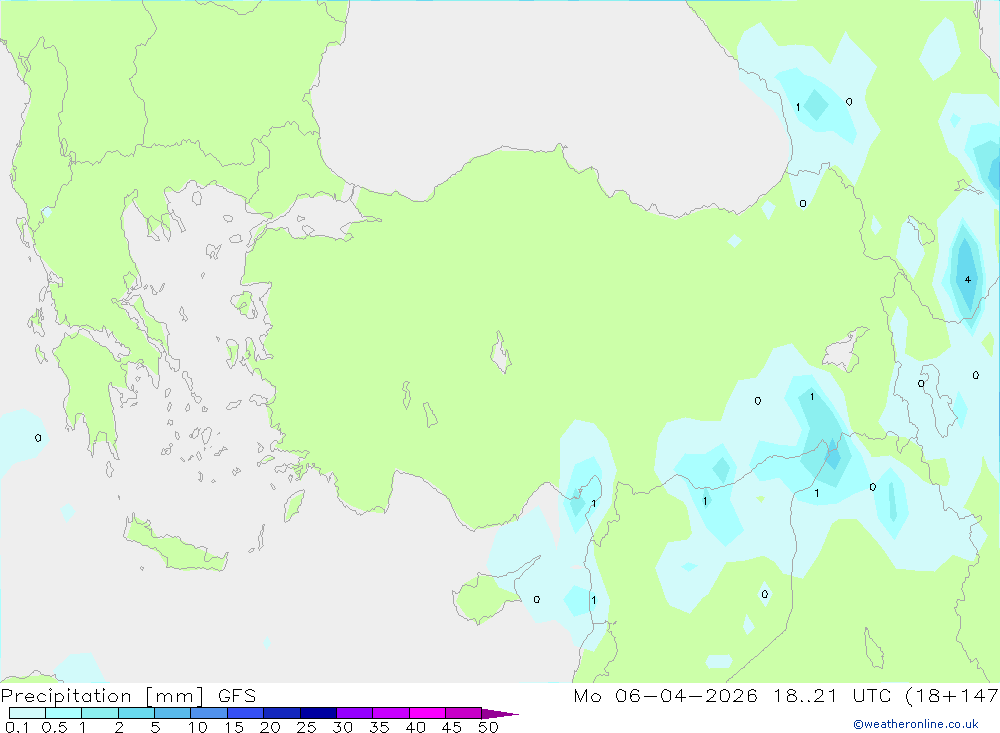The width and height of the screenshot is (1000, 733).
Task: Click the legend value '0.5'
Action: (54, 727)
